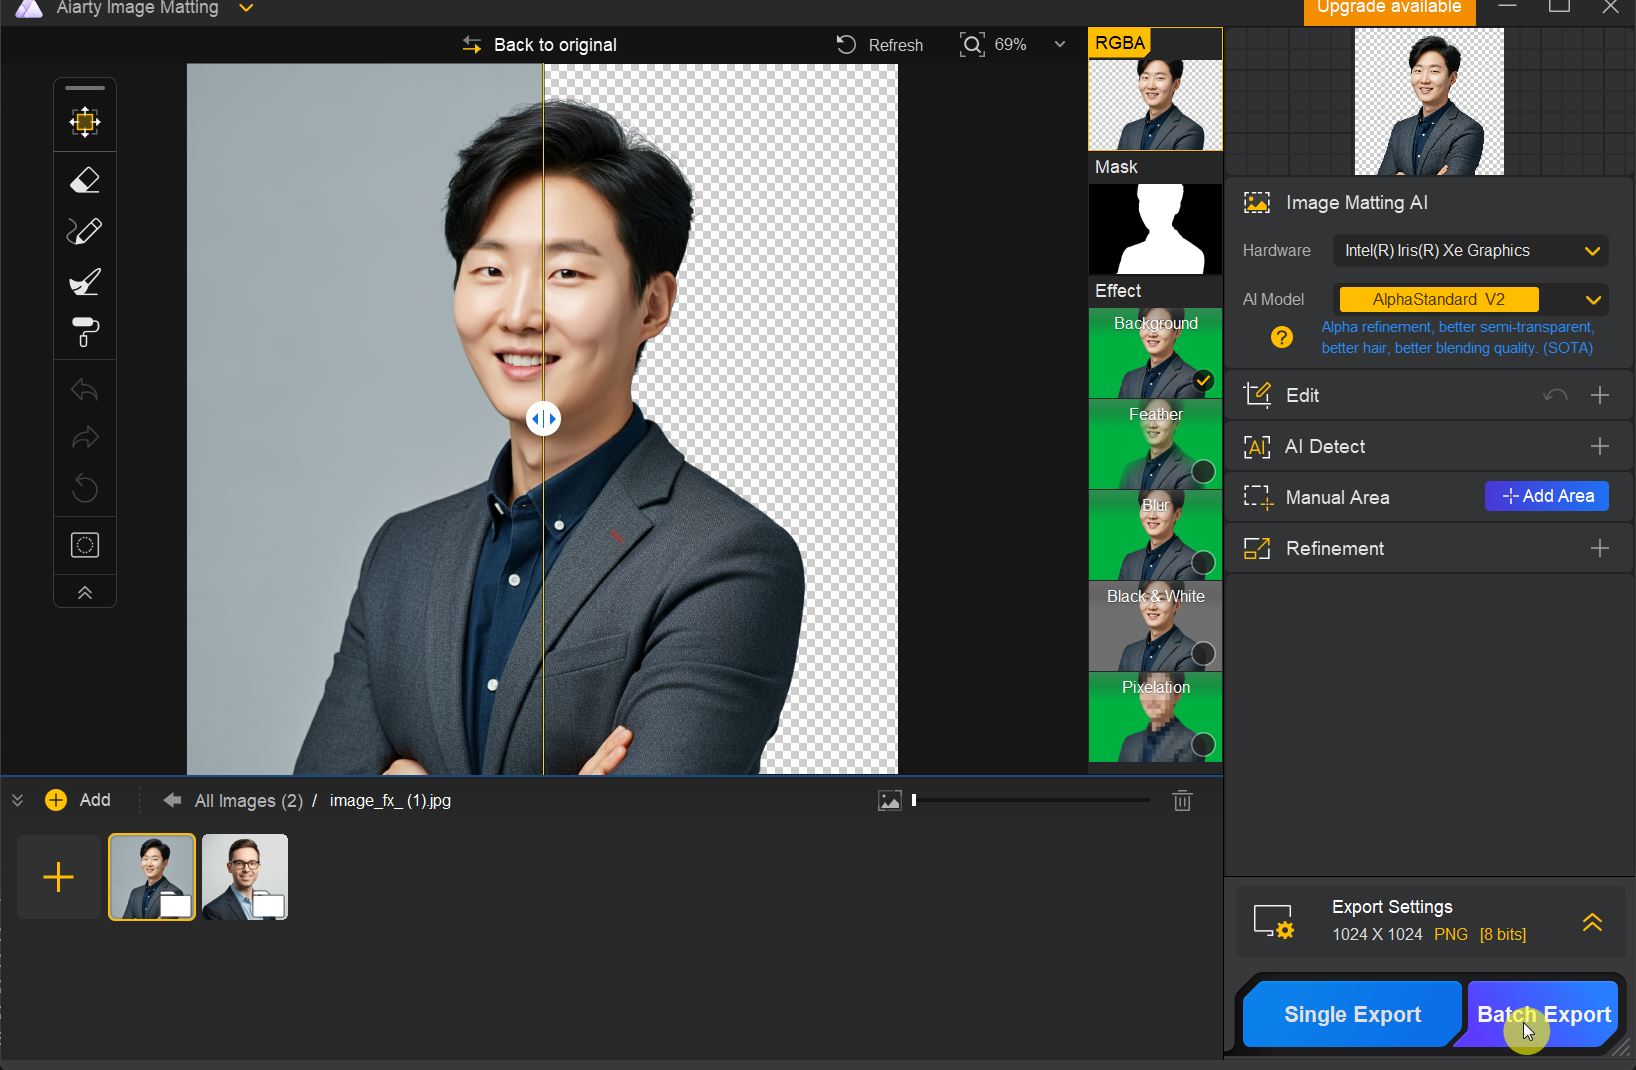This screenshot has width=1636, height=1070.
Task: Click the Image Matting AI icon
Action: click(x=1257, y=203)
